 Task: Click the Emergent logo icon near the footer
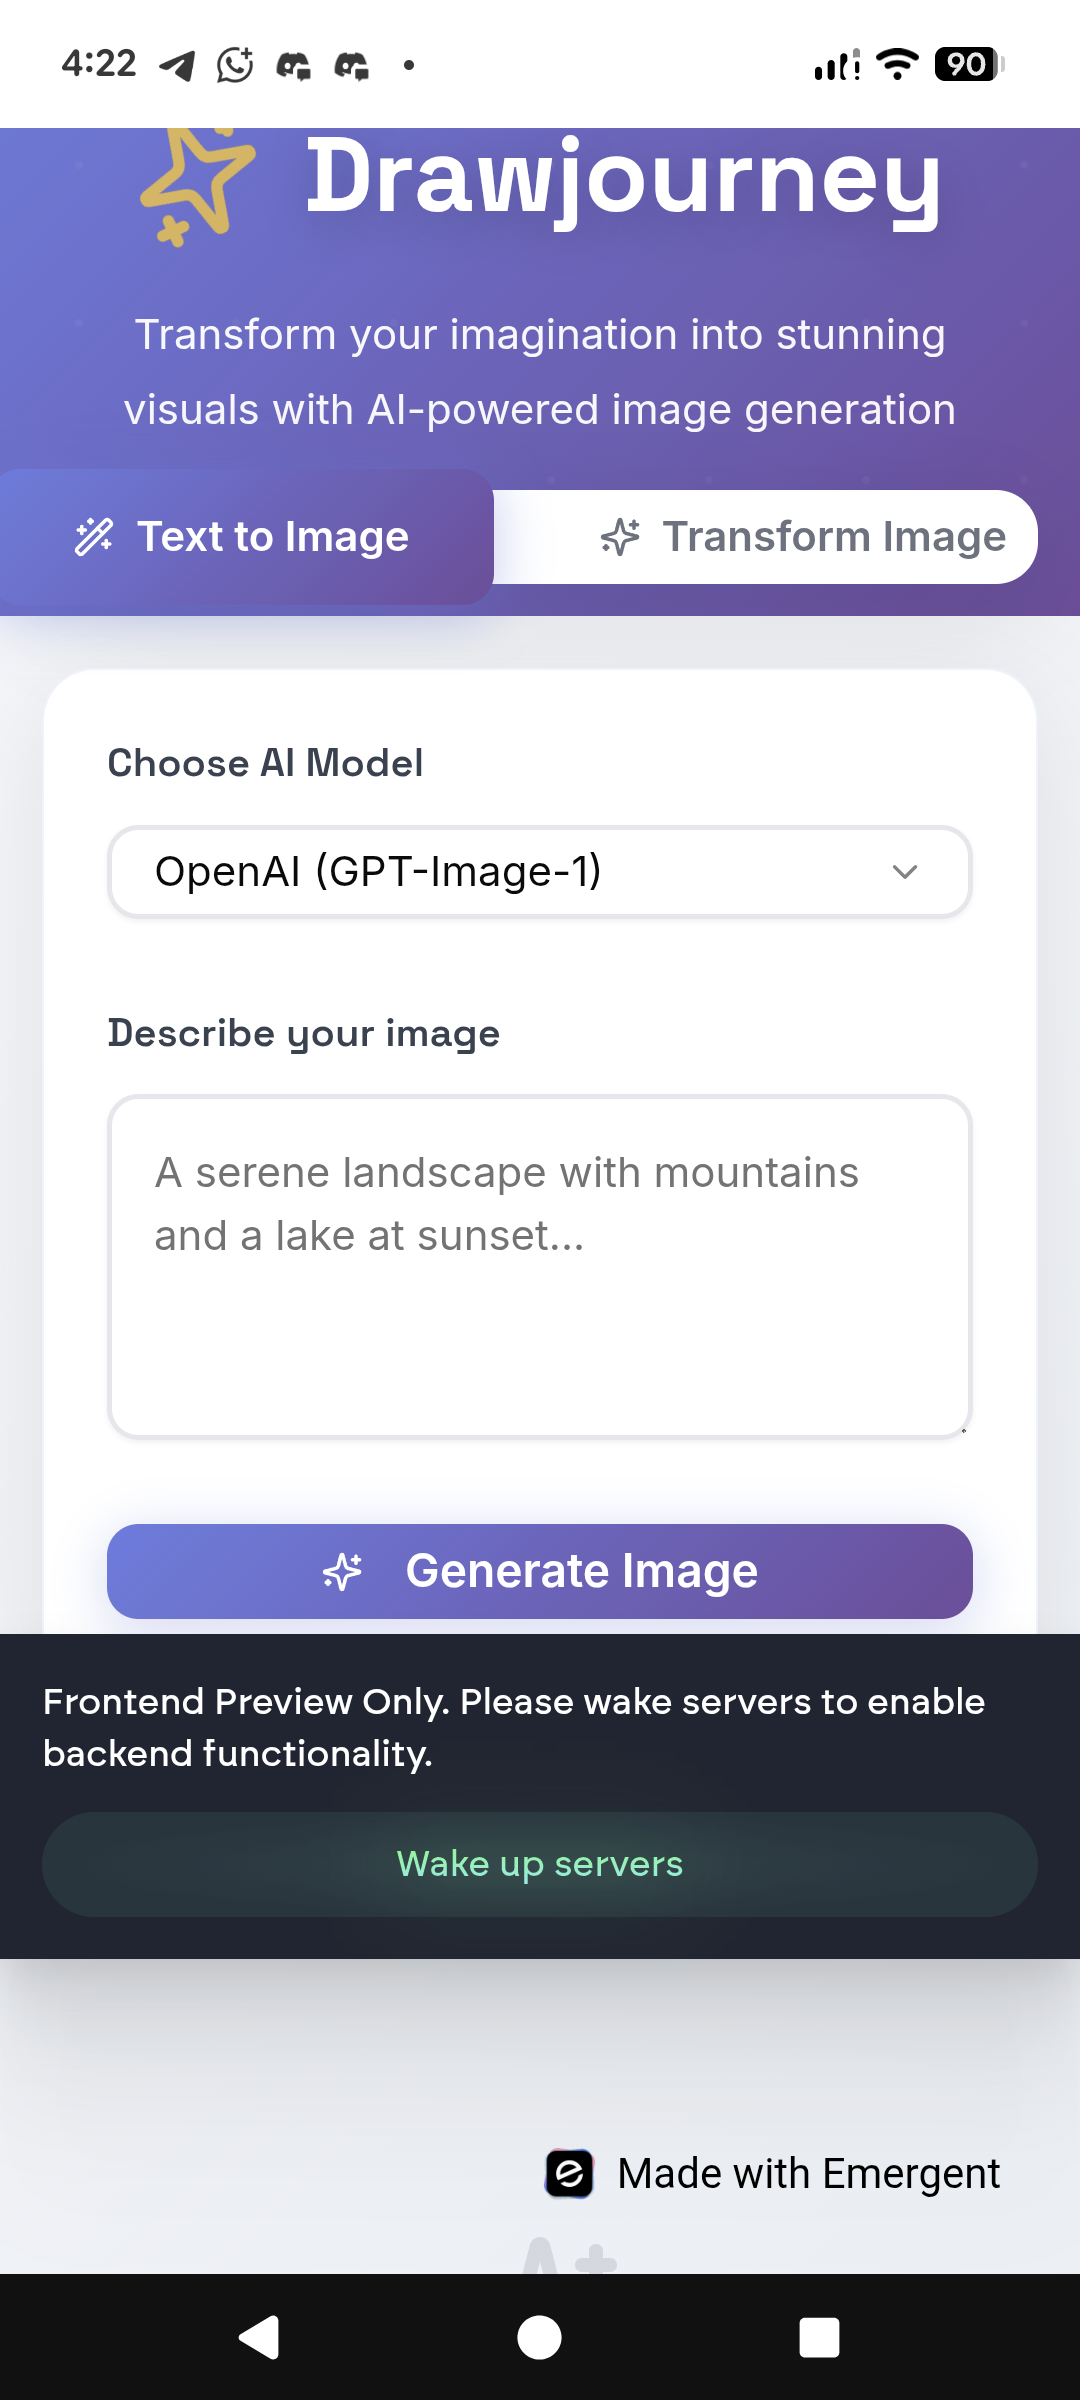coord(569,2172)
